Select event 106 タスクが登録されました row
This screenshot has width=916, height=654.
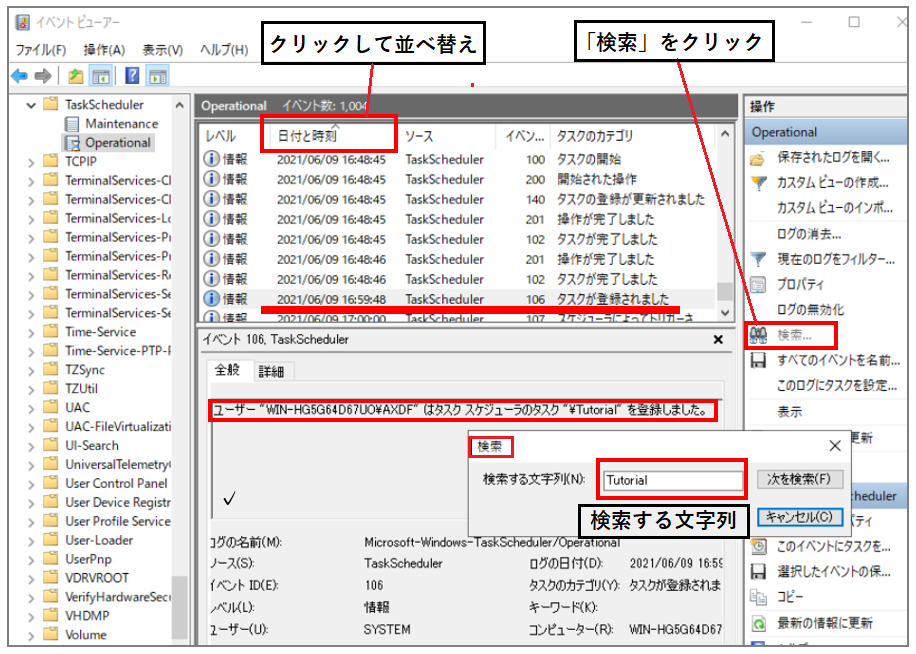459,299
